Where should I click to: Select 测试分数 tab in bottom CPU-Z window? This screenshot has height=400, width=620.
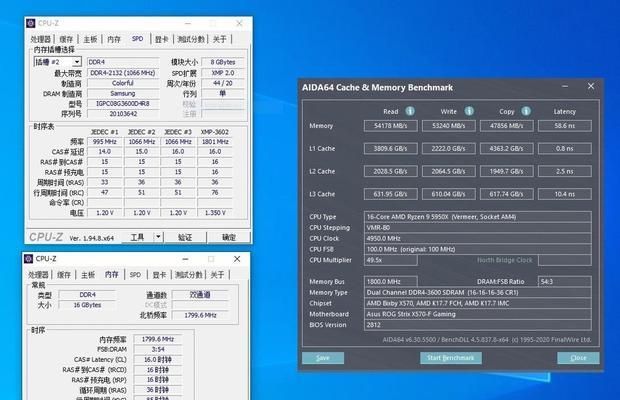click(189, 274)
